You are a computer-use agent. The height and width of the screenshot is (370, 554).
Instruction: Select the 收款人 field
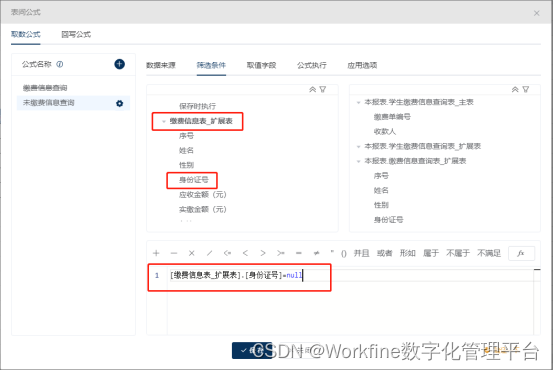[385, 132]
